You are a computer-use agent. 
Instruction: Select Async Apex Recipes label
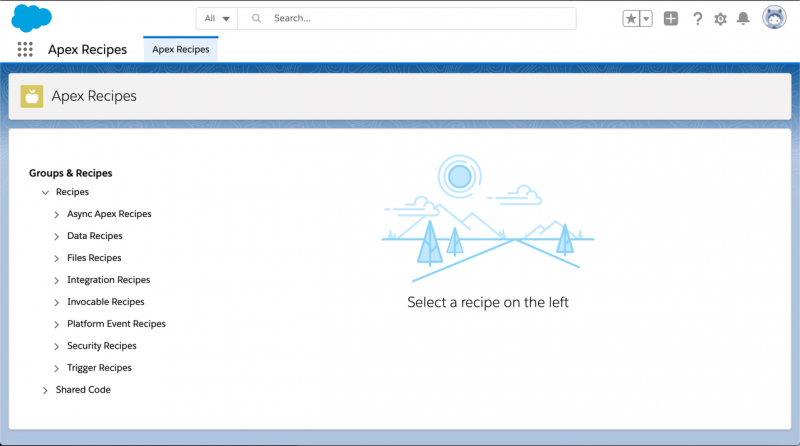tap(109, 214)
